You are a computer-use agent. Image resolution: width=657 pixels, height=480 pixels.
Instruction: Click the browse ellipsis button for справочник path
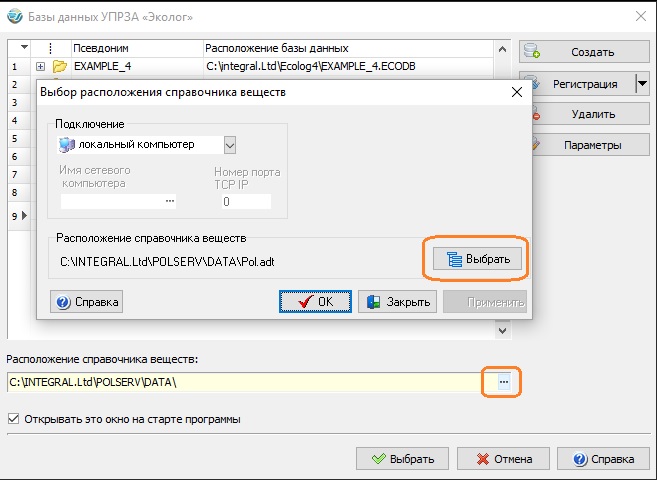click(x=504, y=382)
